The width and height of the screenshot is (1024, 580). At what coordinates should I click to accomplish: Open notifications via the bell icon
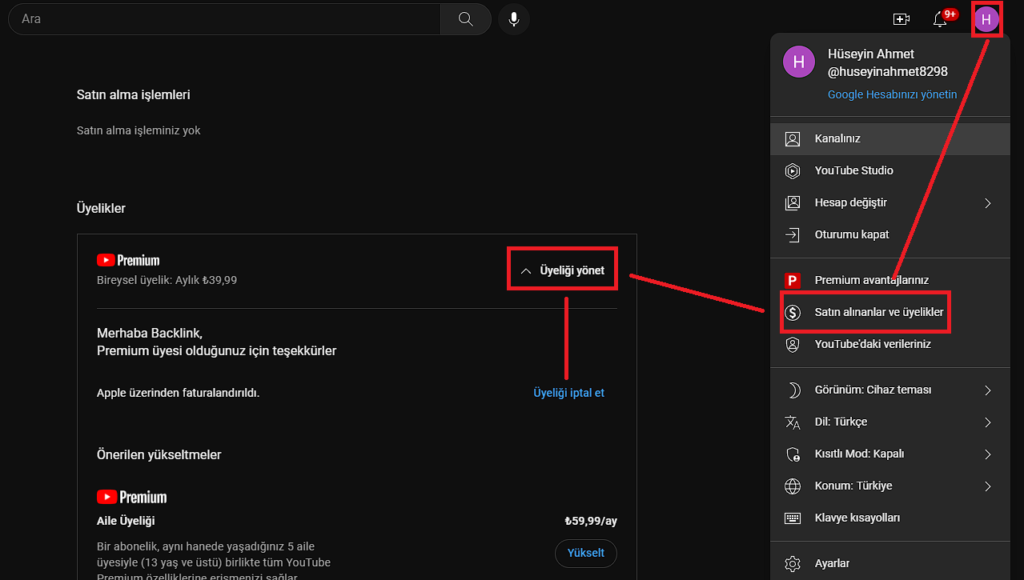pyautogui.click(x=939, y=18)
